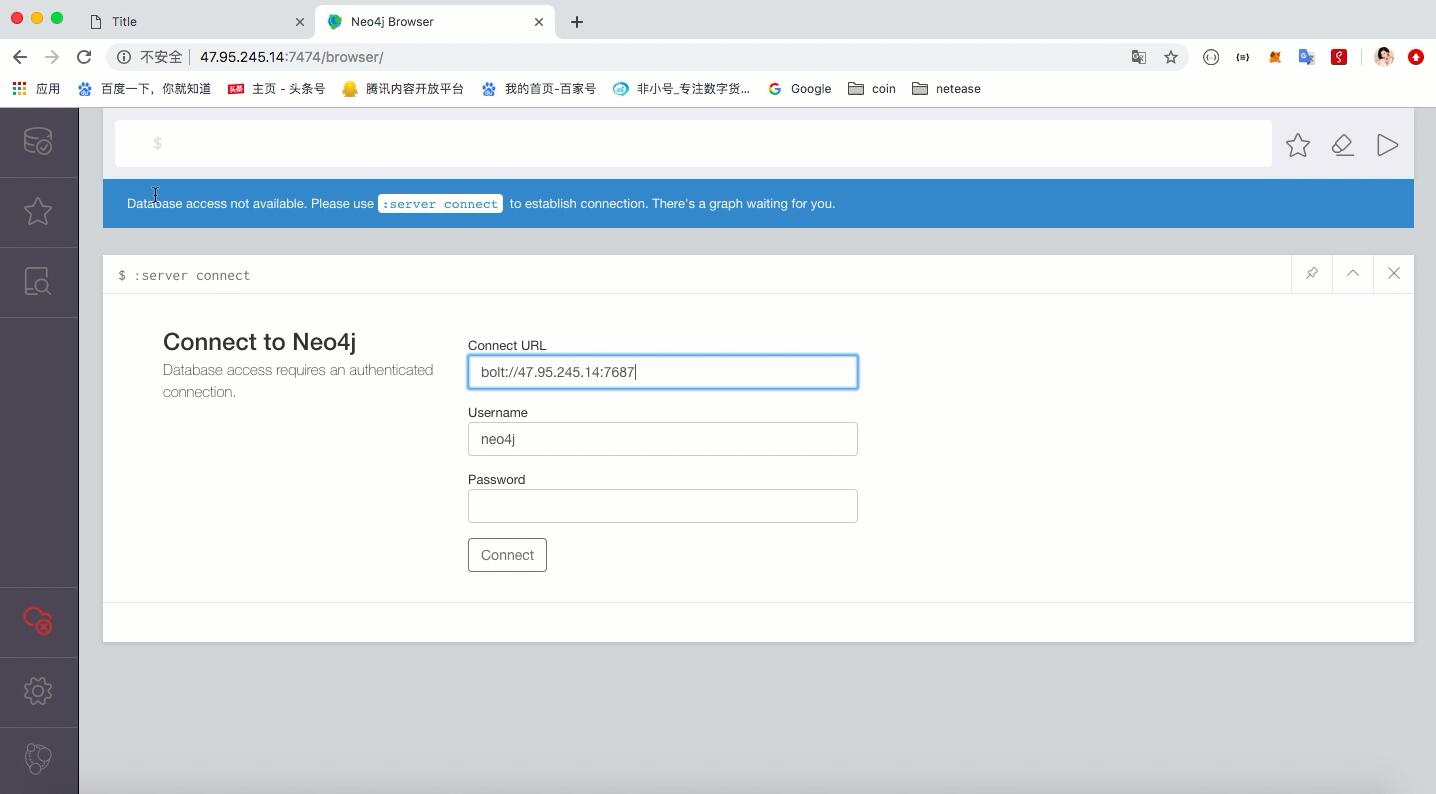Click the Connect button
1436x794 pixels.
[x=507, y=555]
